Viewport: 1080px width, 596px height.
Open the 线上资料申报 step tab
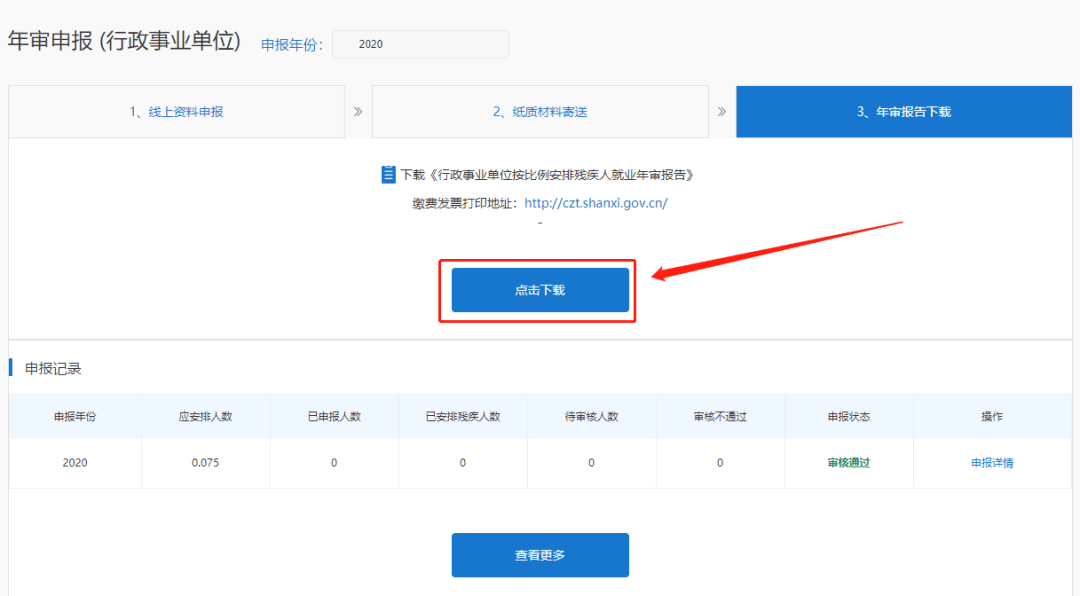pyautogui.click(x=176, y=112)
